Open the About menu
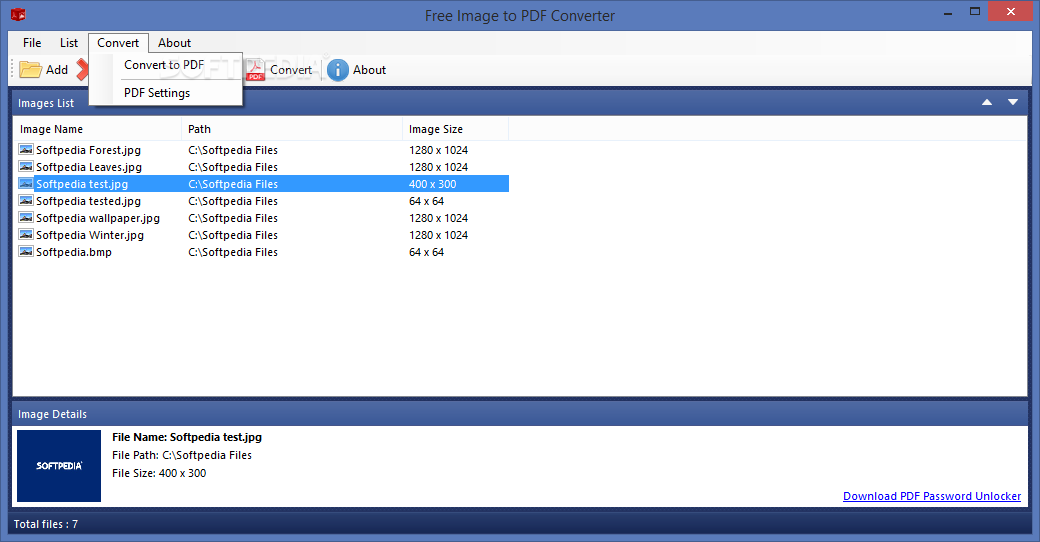The width and height of the screenshot is (1040, 542). coord(174,42)
